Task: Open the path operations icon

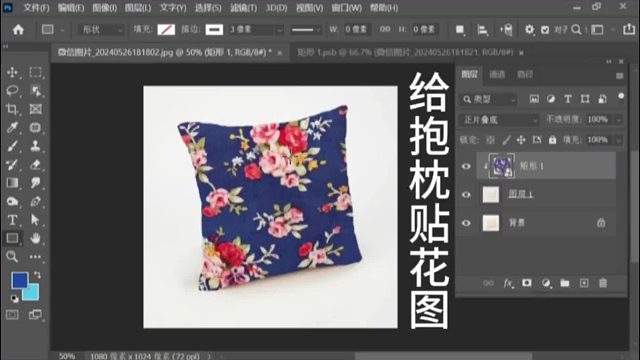Action: click(x=460, y=29)
